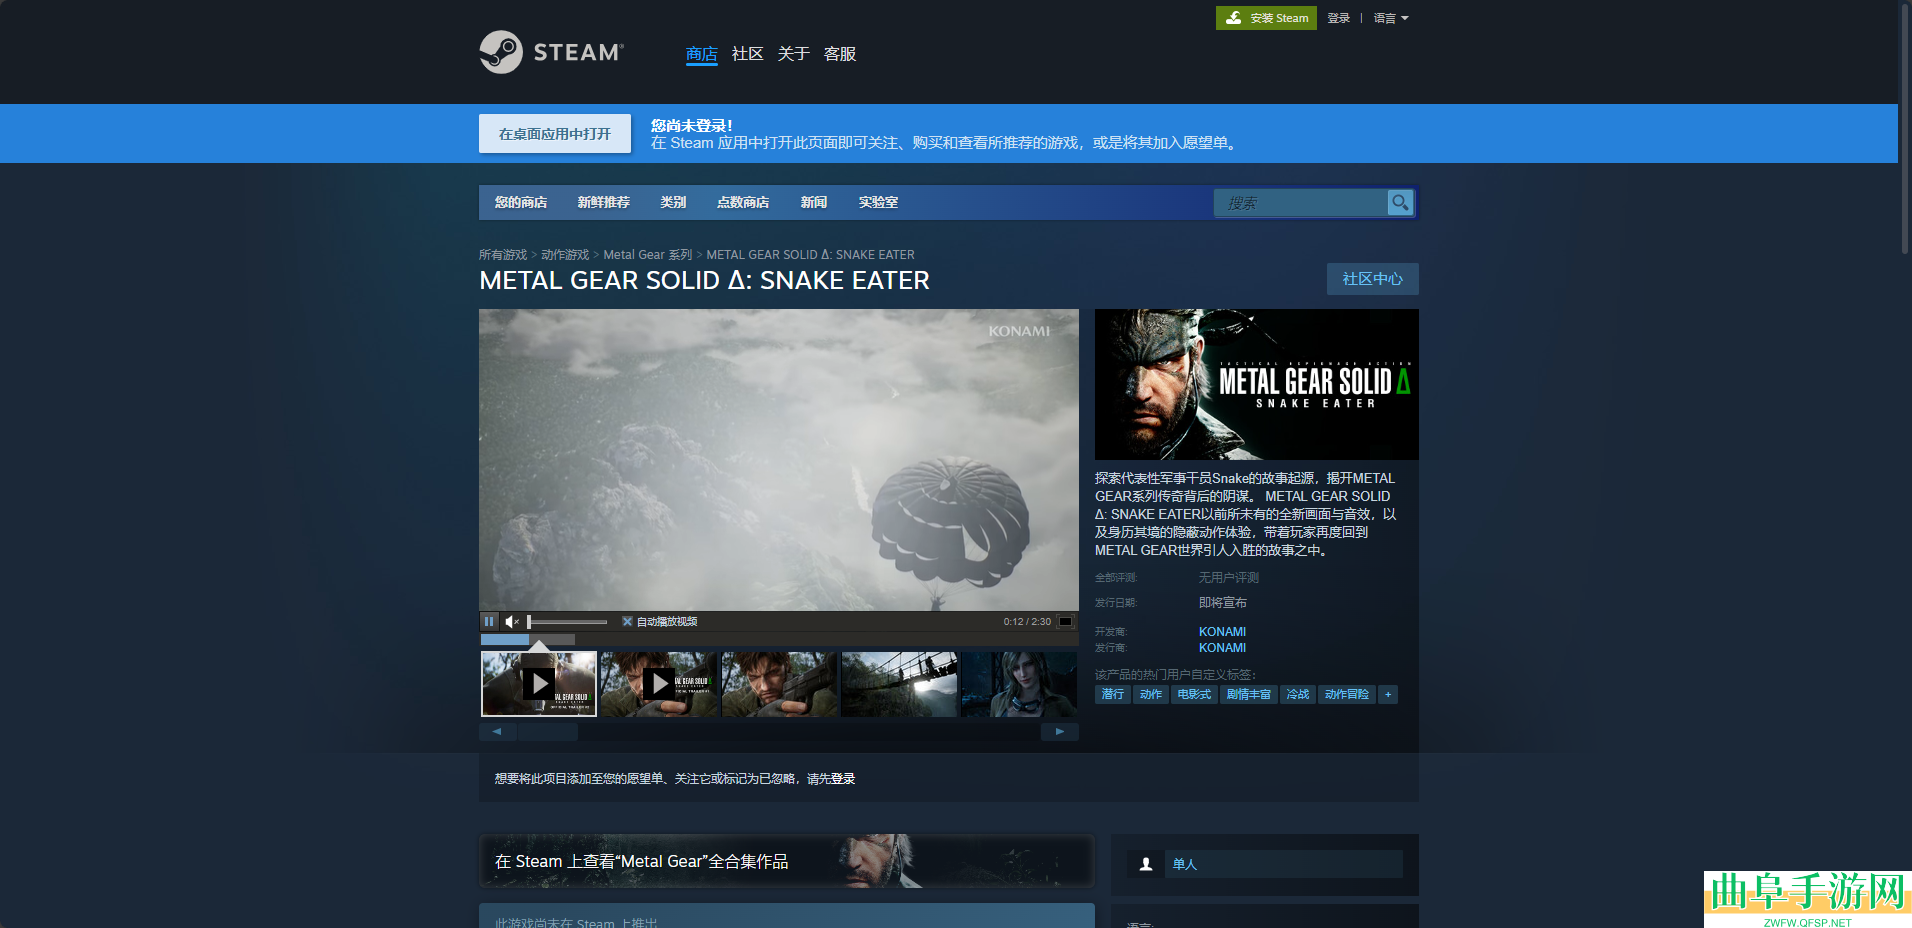Select the woman character screenshot thumbnail
1912x928 pixels.
(1019, 684)
